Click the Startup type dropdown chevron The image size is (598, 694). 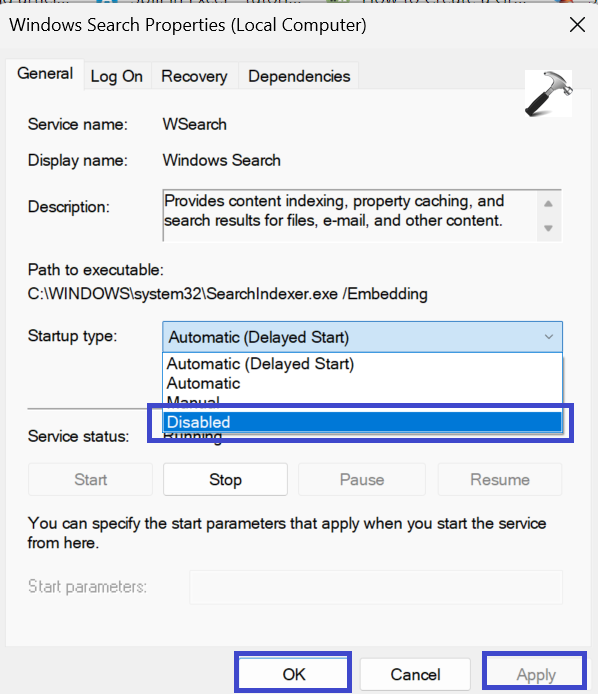549,337
